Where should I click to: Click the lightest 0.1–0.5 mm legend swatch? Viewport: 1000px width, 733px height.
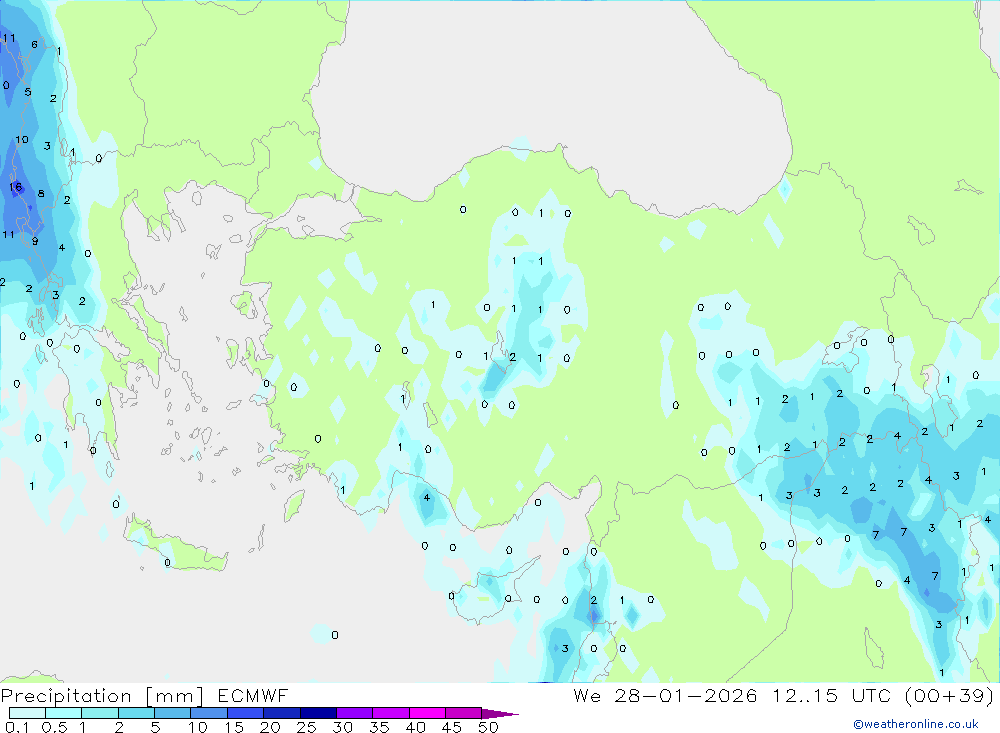(x=27, y=713)
